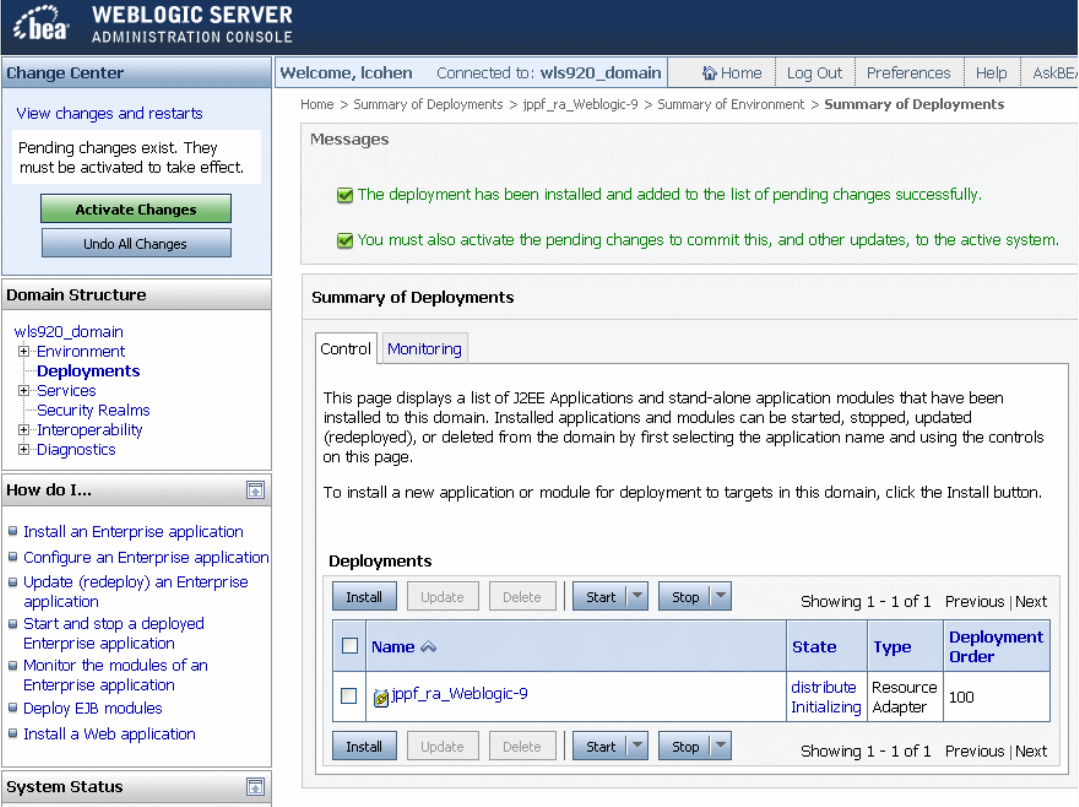
Task: Click the Name column sort arrow icon
Action: [x=428, y=647]
